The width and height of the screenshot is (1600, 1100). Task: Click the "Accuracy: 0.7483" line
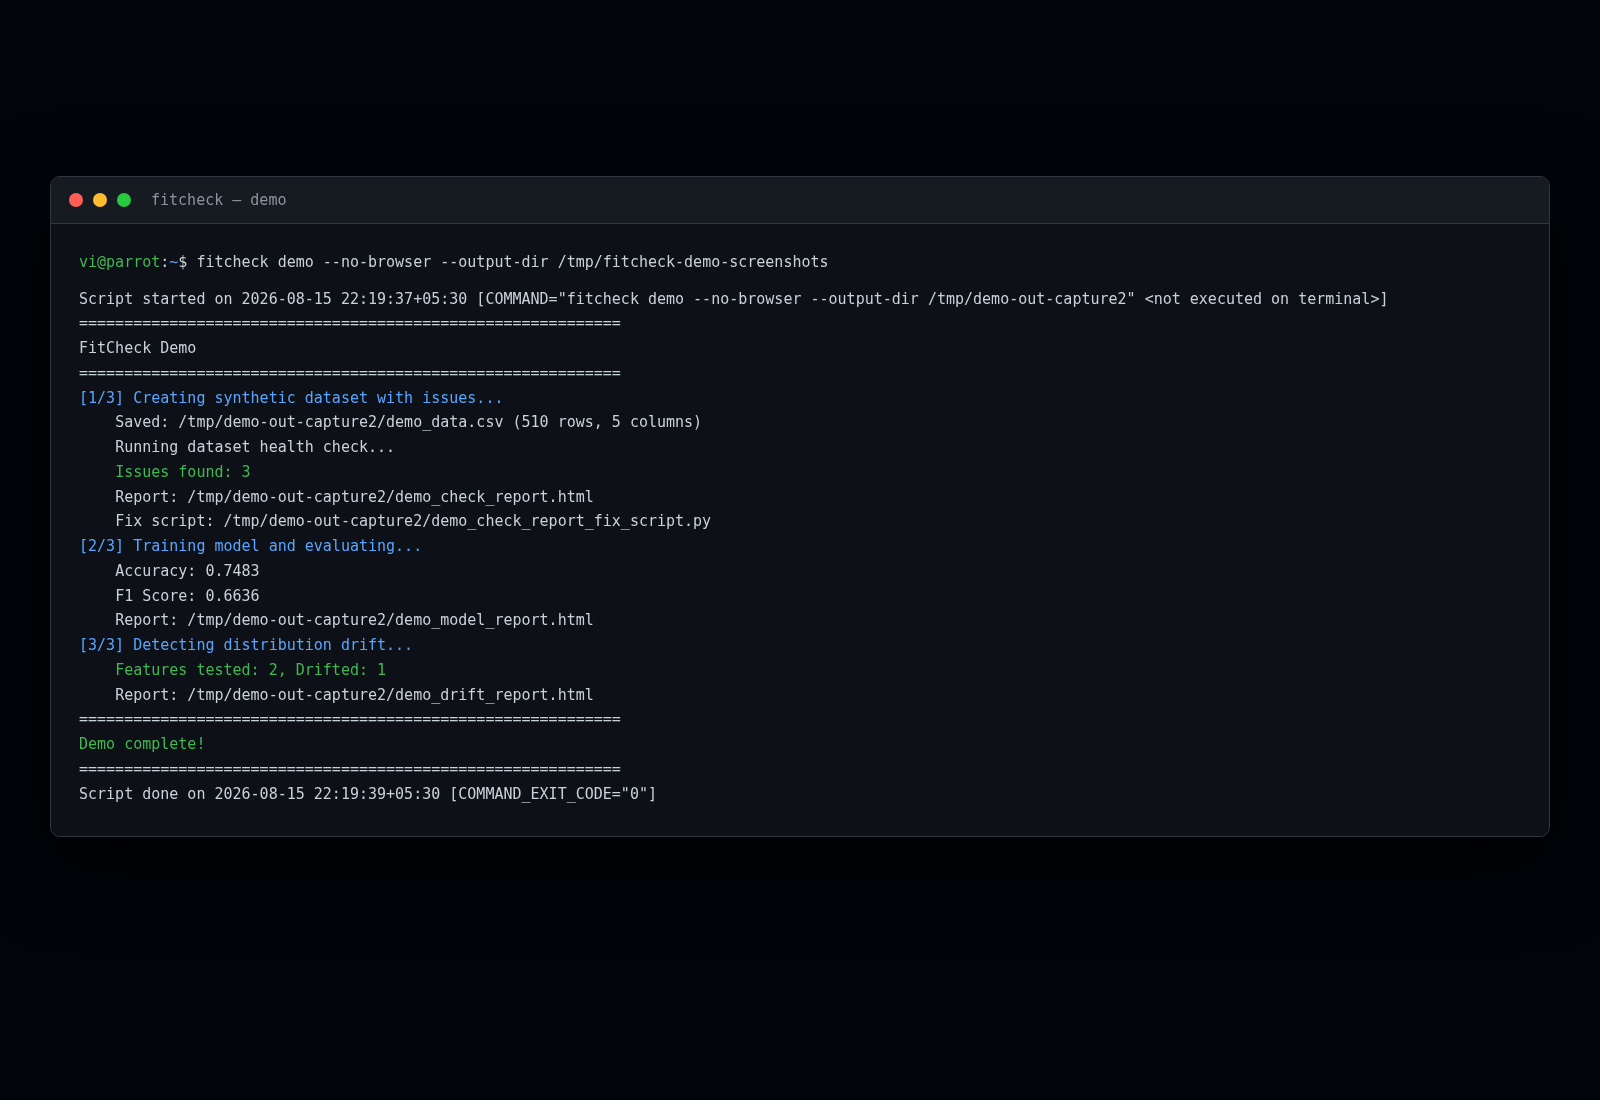pos(187,571)
